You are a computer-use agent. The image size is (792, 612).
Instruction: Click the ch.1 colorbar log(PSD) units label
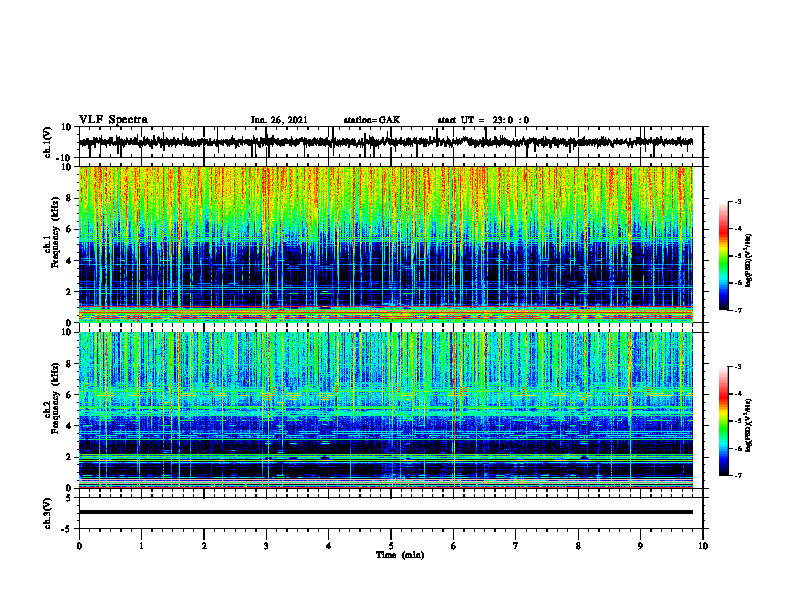750,261
